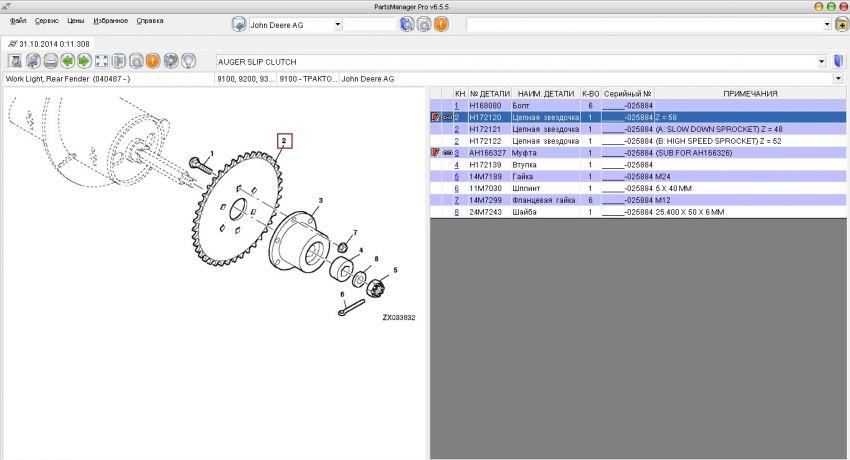Viewport: 850px width, 460px height.
Task: Select the Втулка part name cell
Action: (x=546, y=165)
